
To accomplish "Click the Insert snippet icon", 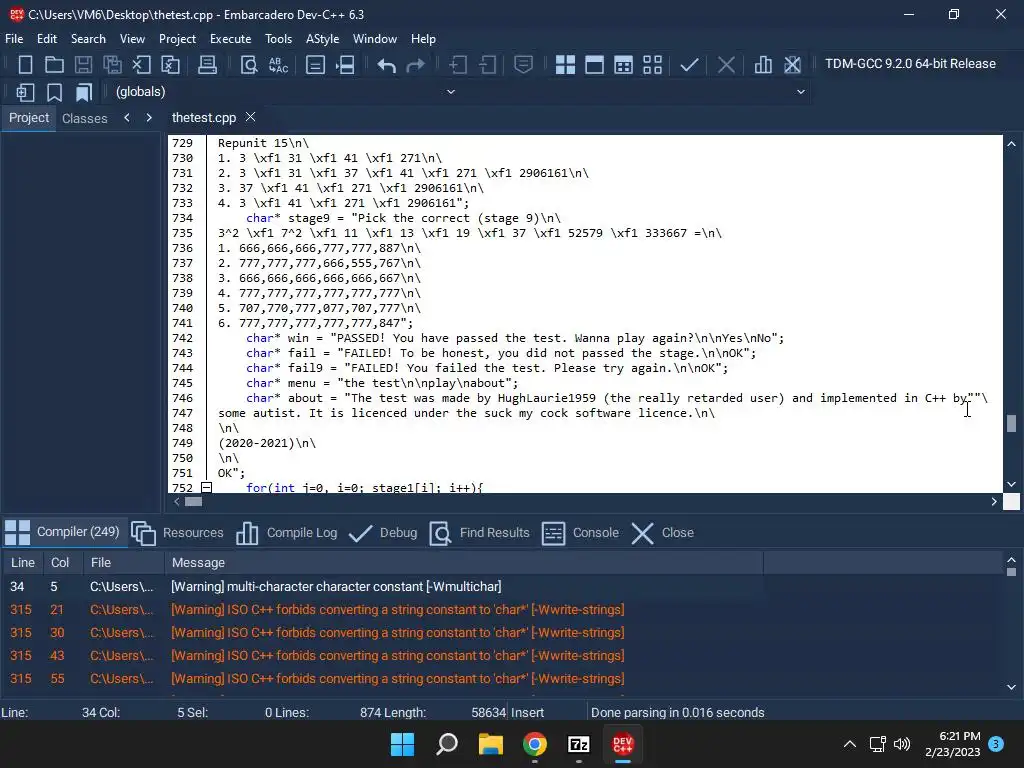I will tap(25, 92).
